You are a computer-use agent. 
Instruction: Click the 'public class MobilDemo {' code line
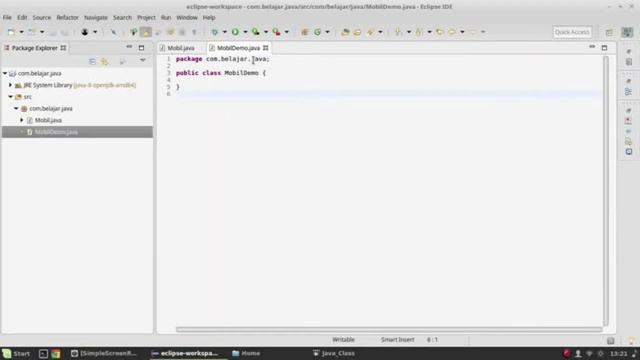click(221, 73)
